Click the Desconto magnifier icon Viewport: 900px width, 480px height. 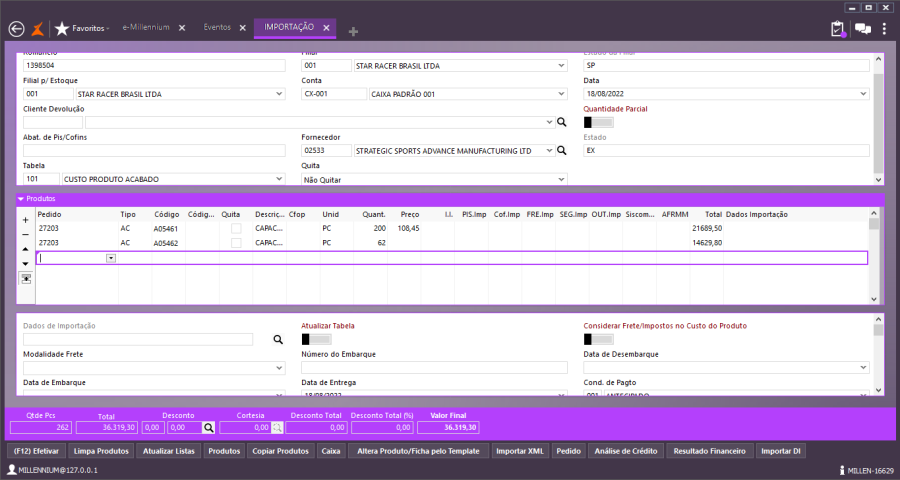[208, 428]
